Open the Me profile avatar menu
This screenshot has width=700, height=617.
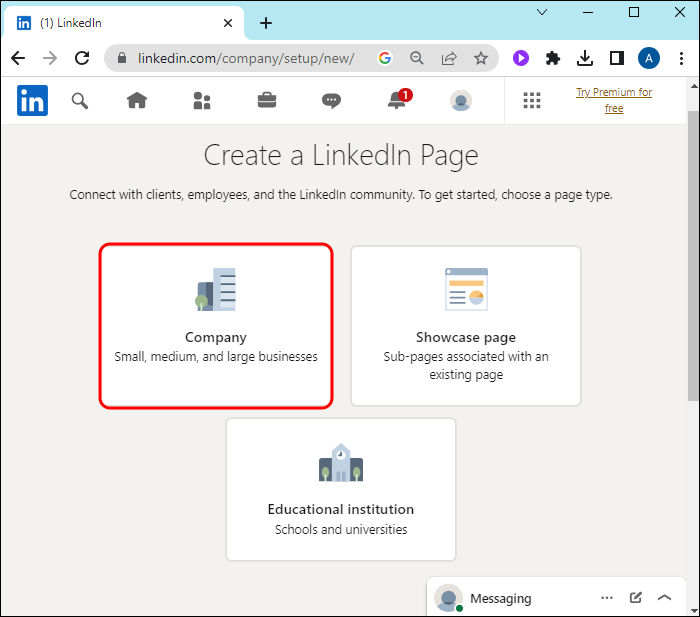tap(461, 100)
